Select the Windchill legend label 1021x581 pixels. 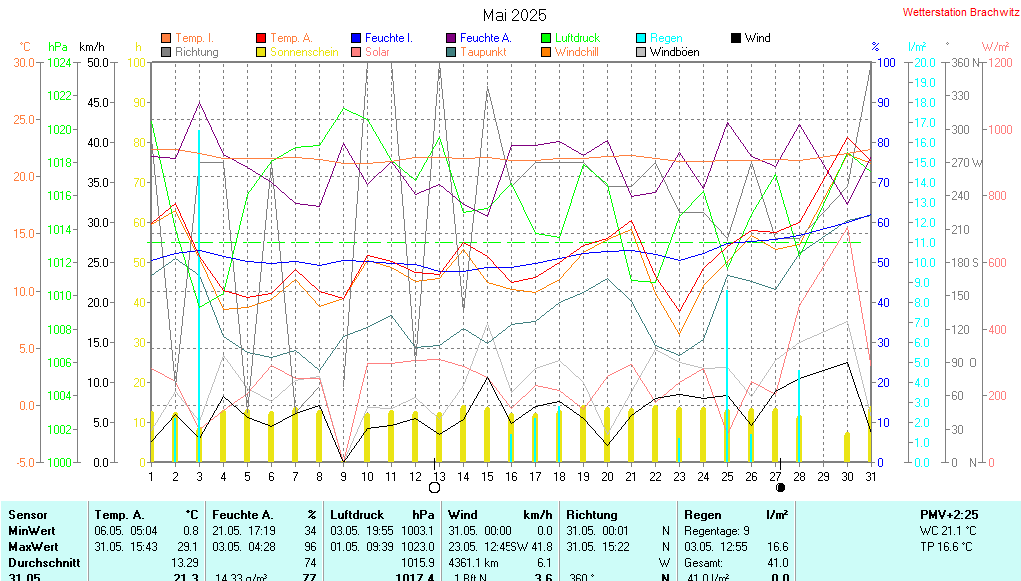(577, 52)
